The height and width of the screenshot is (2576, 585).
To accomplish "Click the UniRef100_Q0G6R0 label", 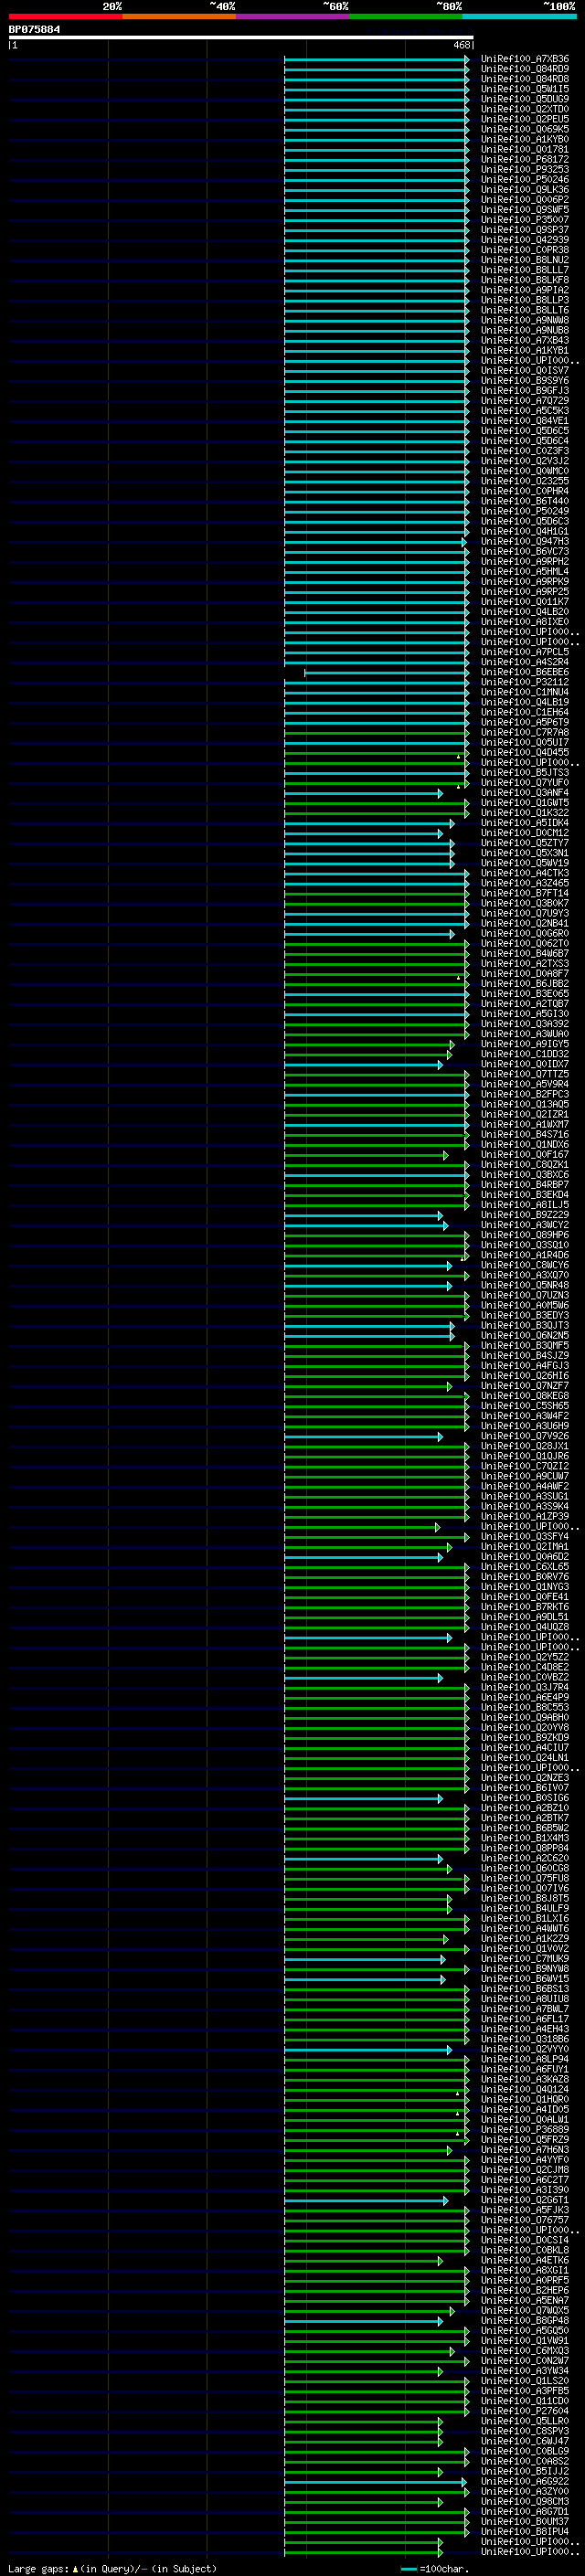I will coord(525,934).
